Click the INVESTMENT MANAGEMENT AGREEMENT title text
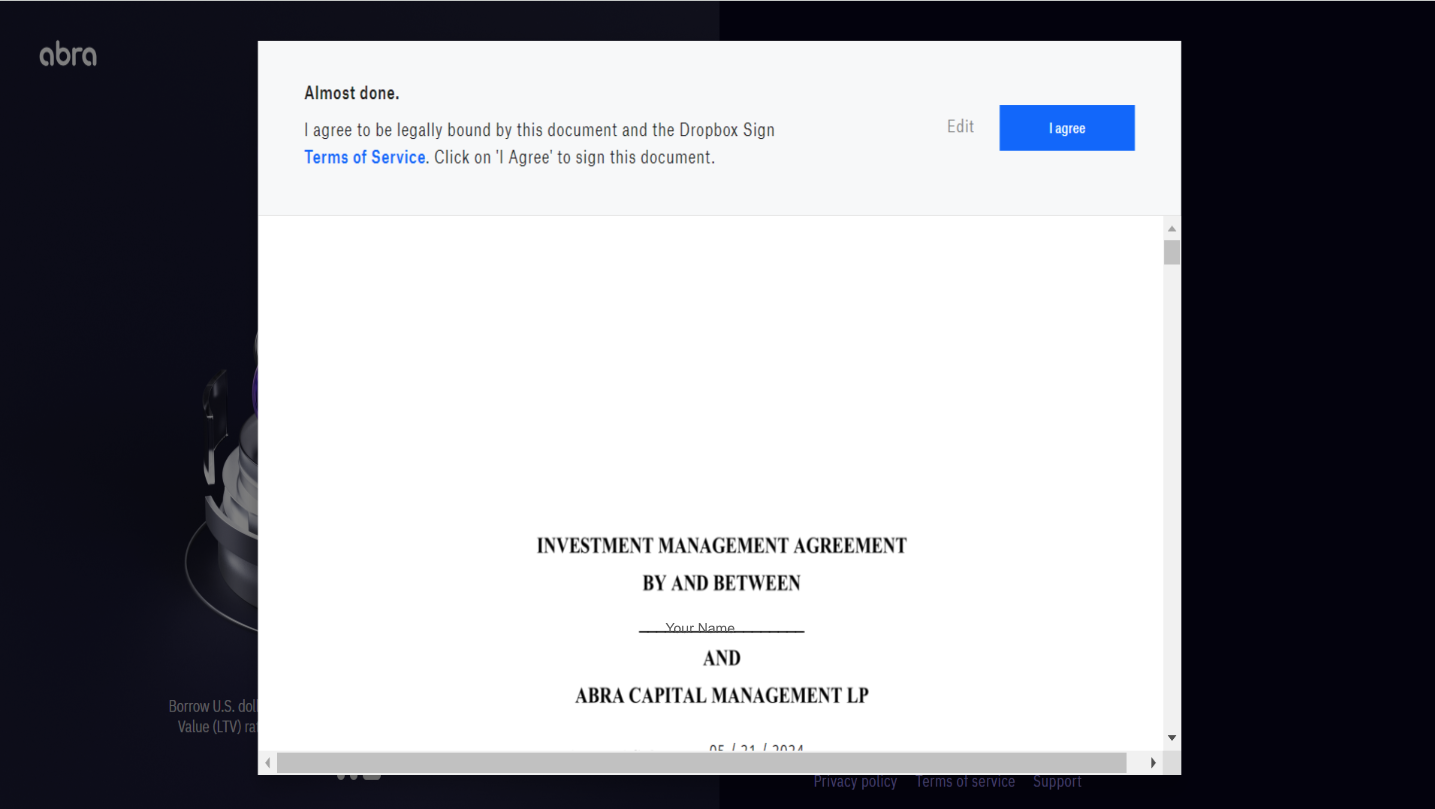 721,546
